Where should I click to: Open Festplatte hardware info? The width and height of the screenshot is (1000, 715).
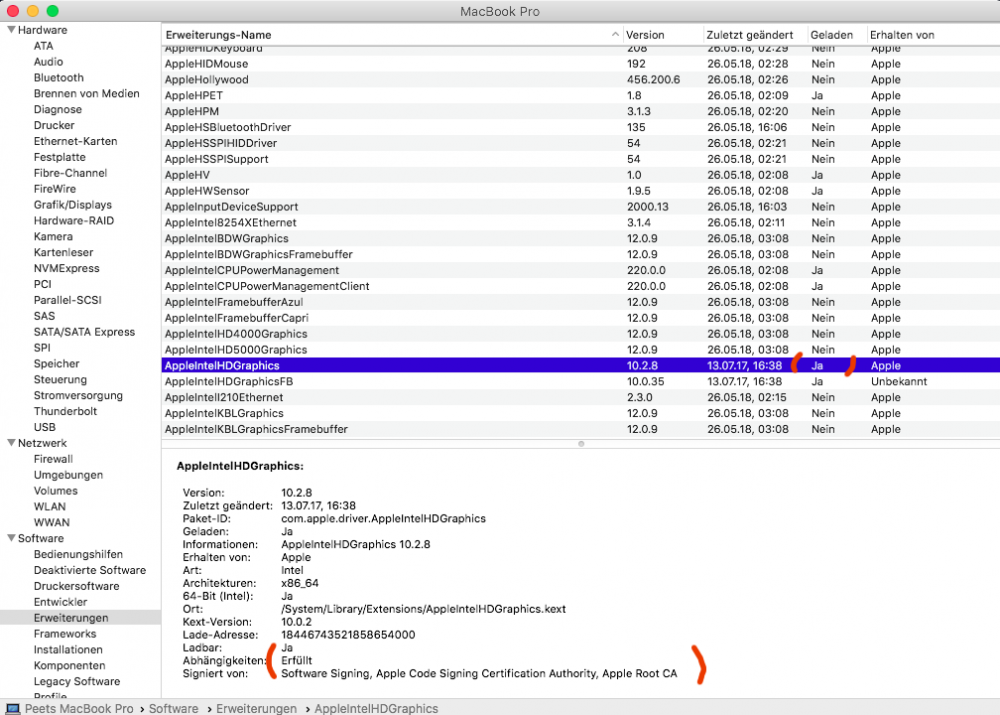tap(59, 158)
